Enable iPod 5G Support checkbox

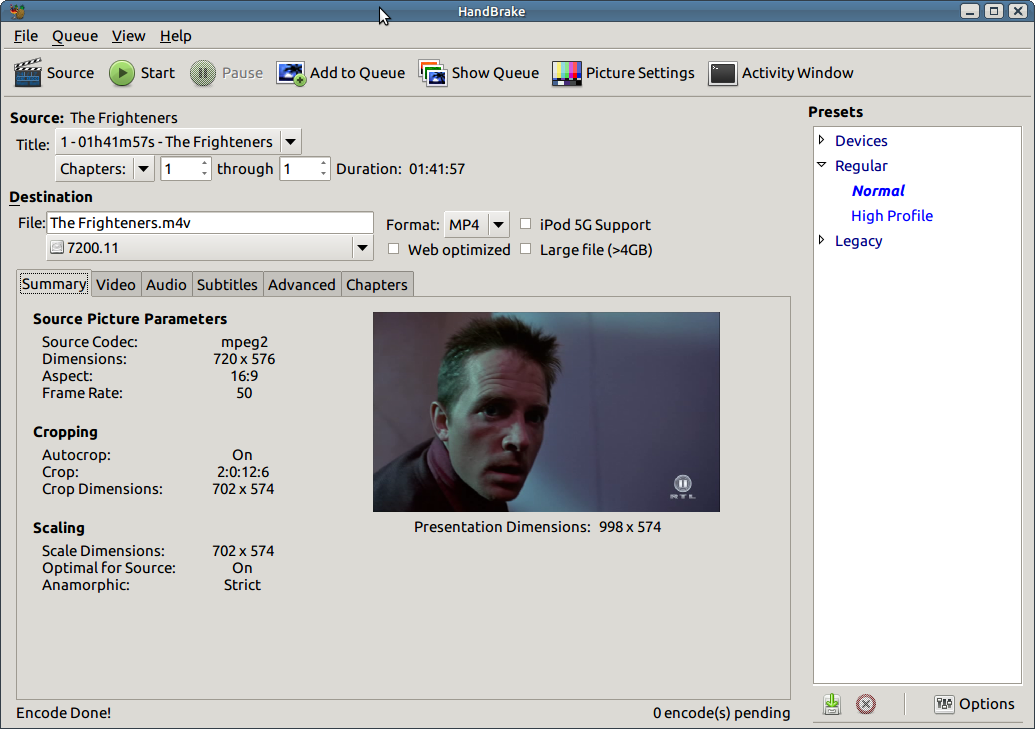[525, 224]
